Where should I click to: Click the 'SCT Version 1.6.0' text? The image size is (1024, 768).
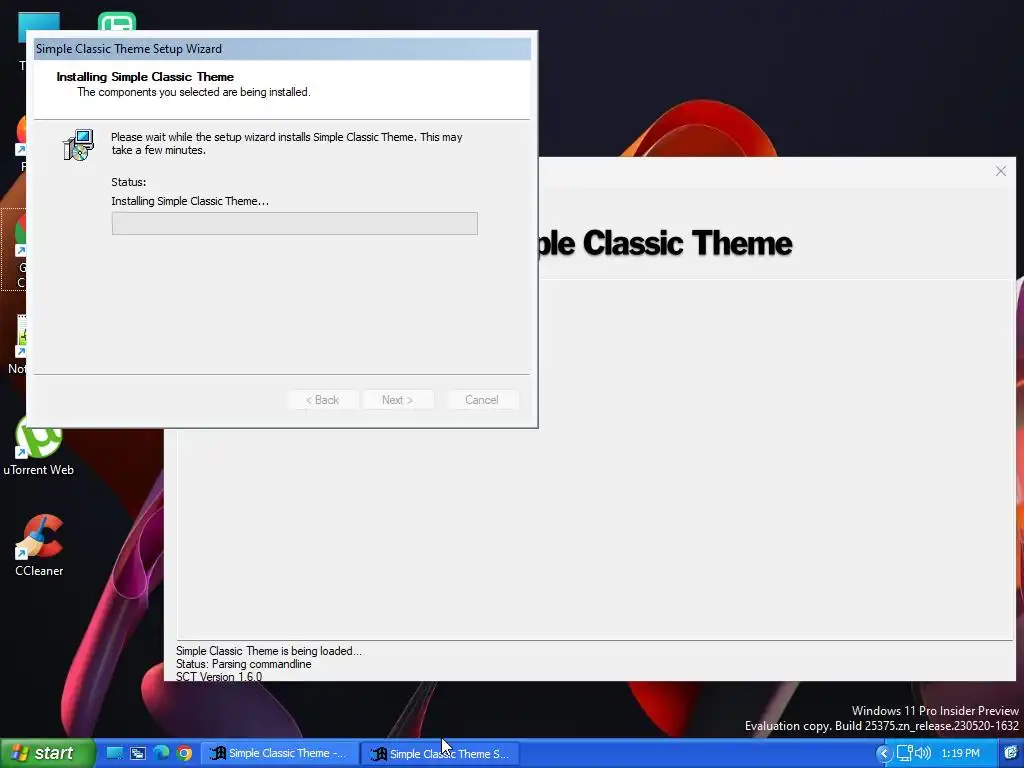click(219, 677)
